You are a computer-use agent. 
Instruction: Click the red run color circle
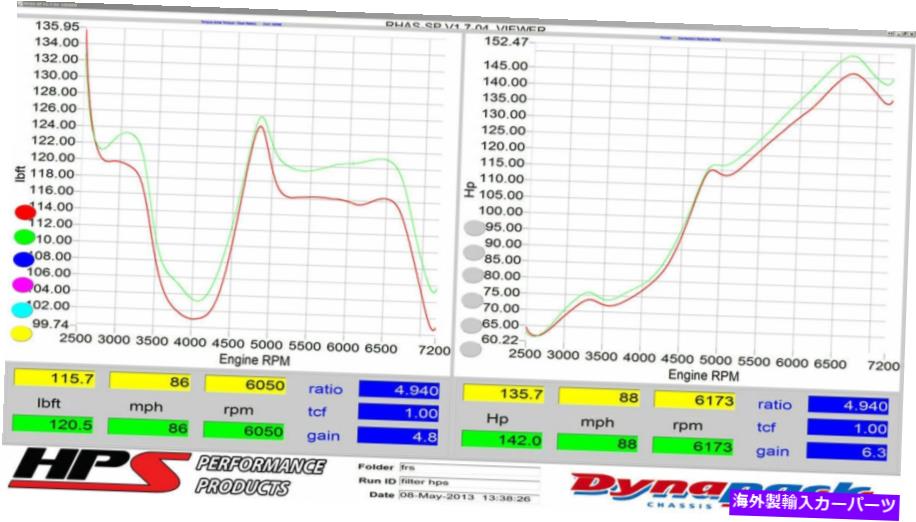(24, 213)
